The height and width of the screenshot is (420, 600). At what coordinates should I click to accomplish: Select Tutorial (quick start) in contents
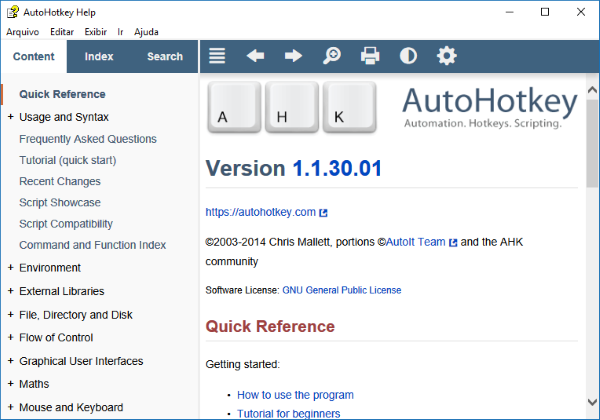pos(68,160)
